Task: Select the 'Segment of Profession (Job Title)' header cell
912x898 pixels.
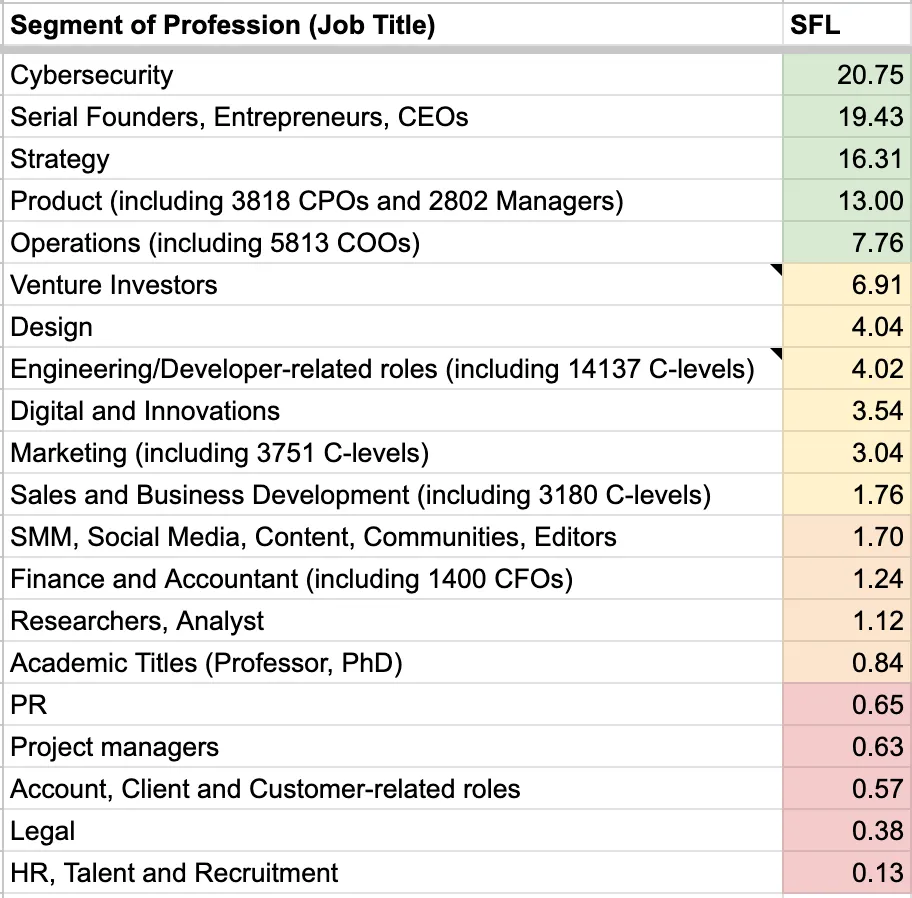Action: tap(393, 25)
